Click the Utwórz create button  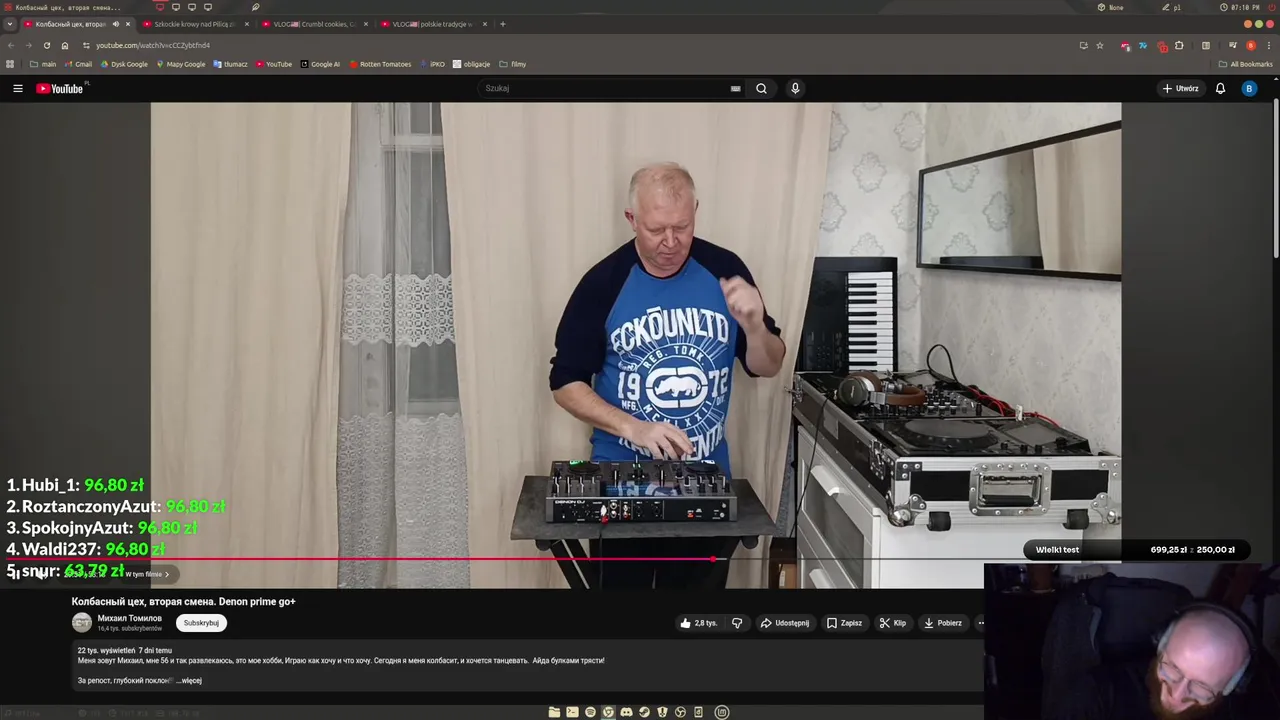(1181, 88)
